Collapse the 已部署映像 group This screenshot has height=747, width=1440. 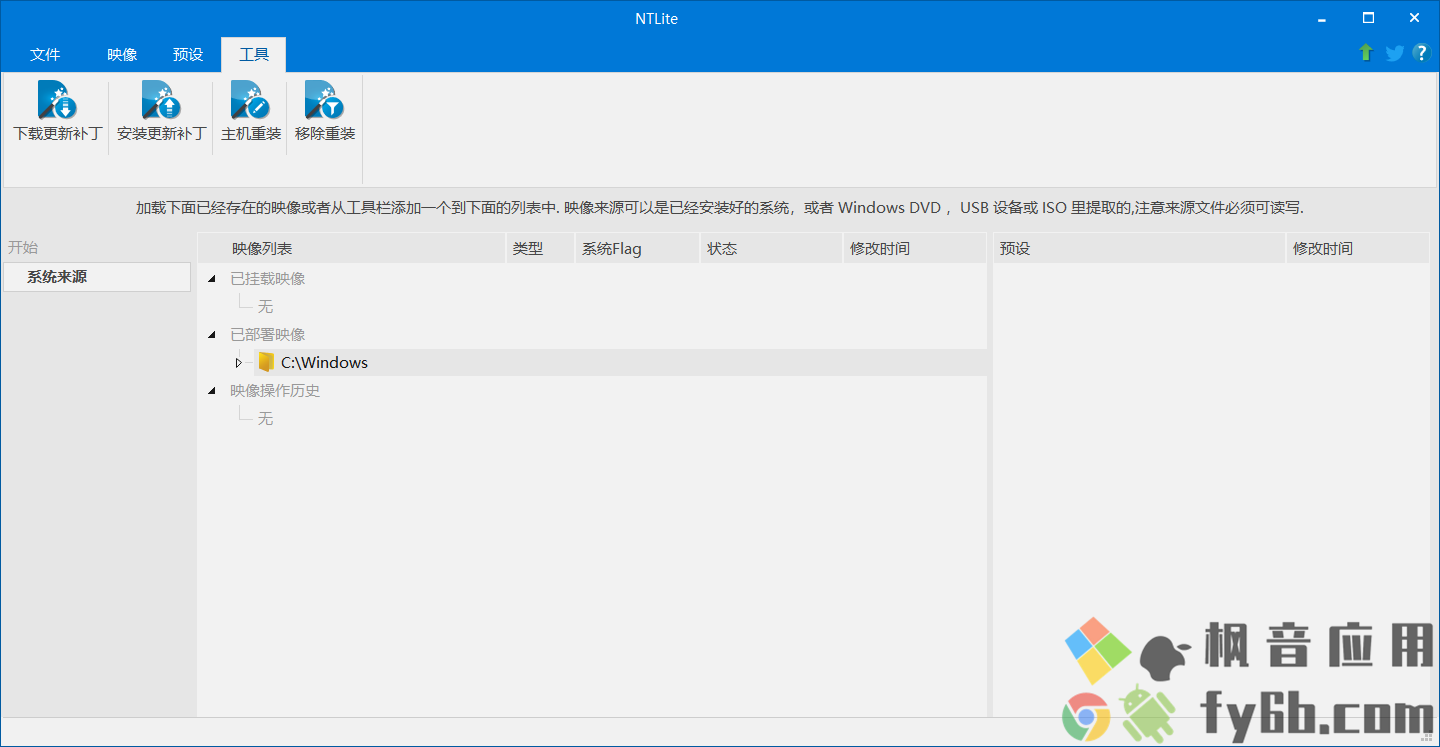(211, 335)
